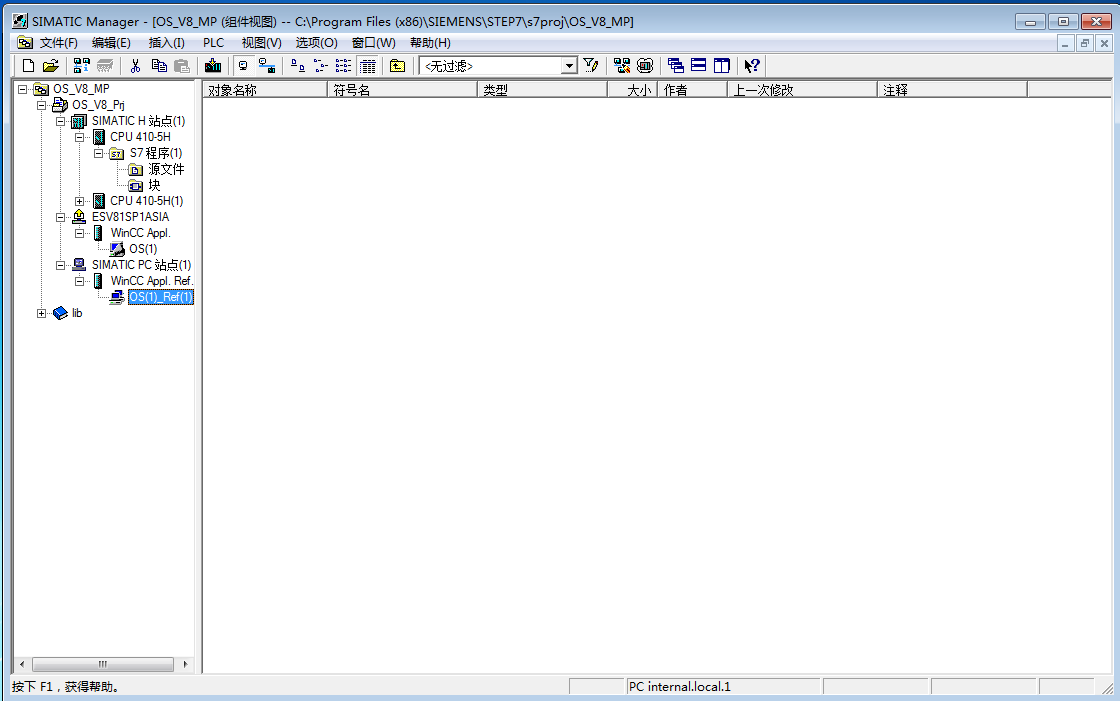Open the PLC menu
The width and height of the screenshot is (1120, 701).
(x=214, y=43)
